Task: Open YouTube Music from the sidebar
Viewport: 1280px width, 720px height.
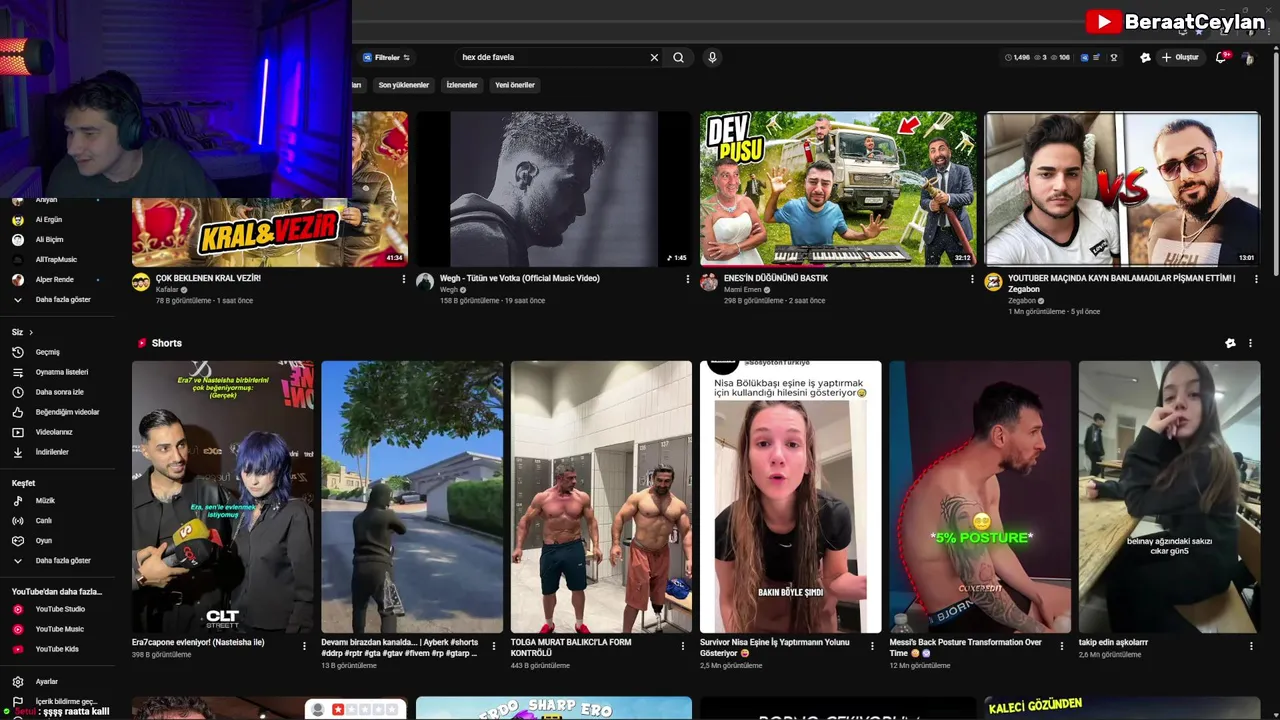Action: point(59,629)
